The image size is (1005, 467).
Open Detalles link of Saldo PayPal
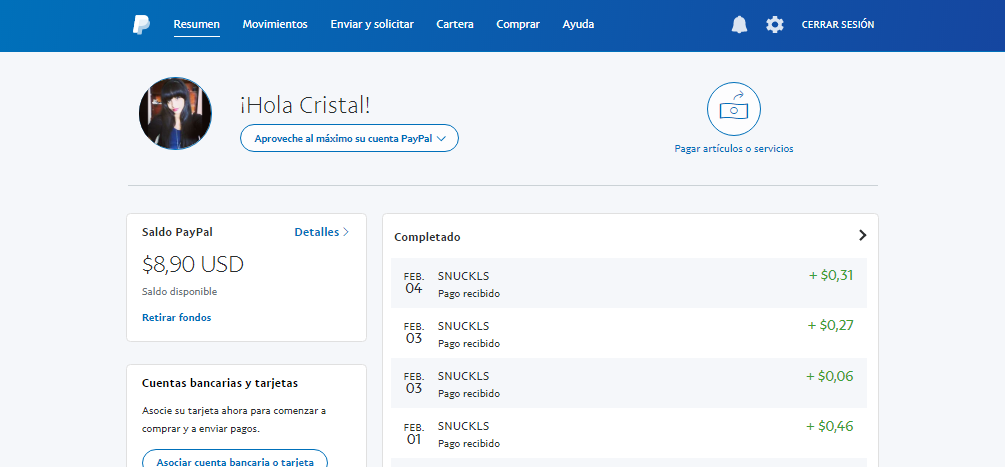tap(322, 232)
